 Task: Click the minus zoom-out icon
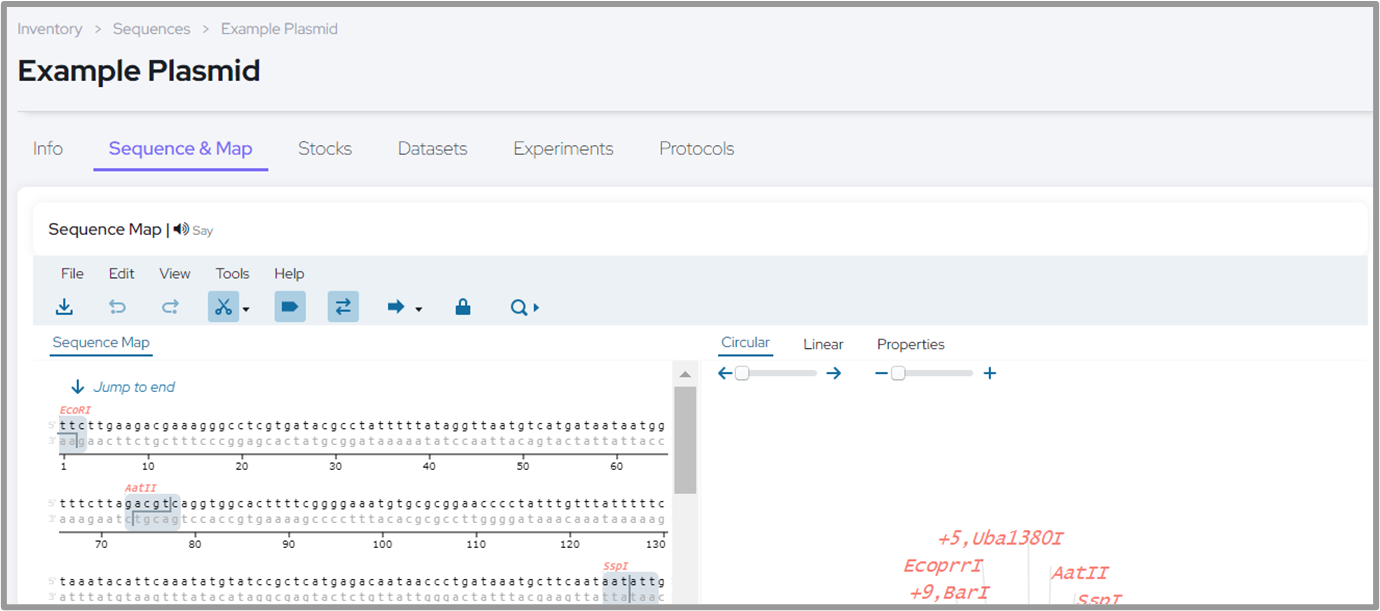click(x=881, y=373)
